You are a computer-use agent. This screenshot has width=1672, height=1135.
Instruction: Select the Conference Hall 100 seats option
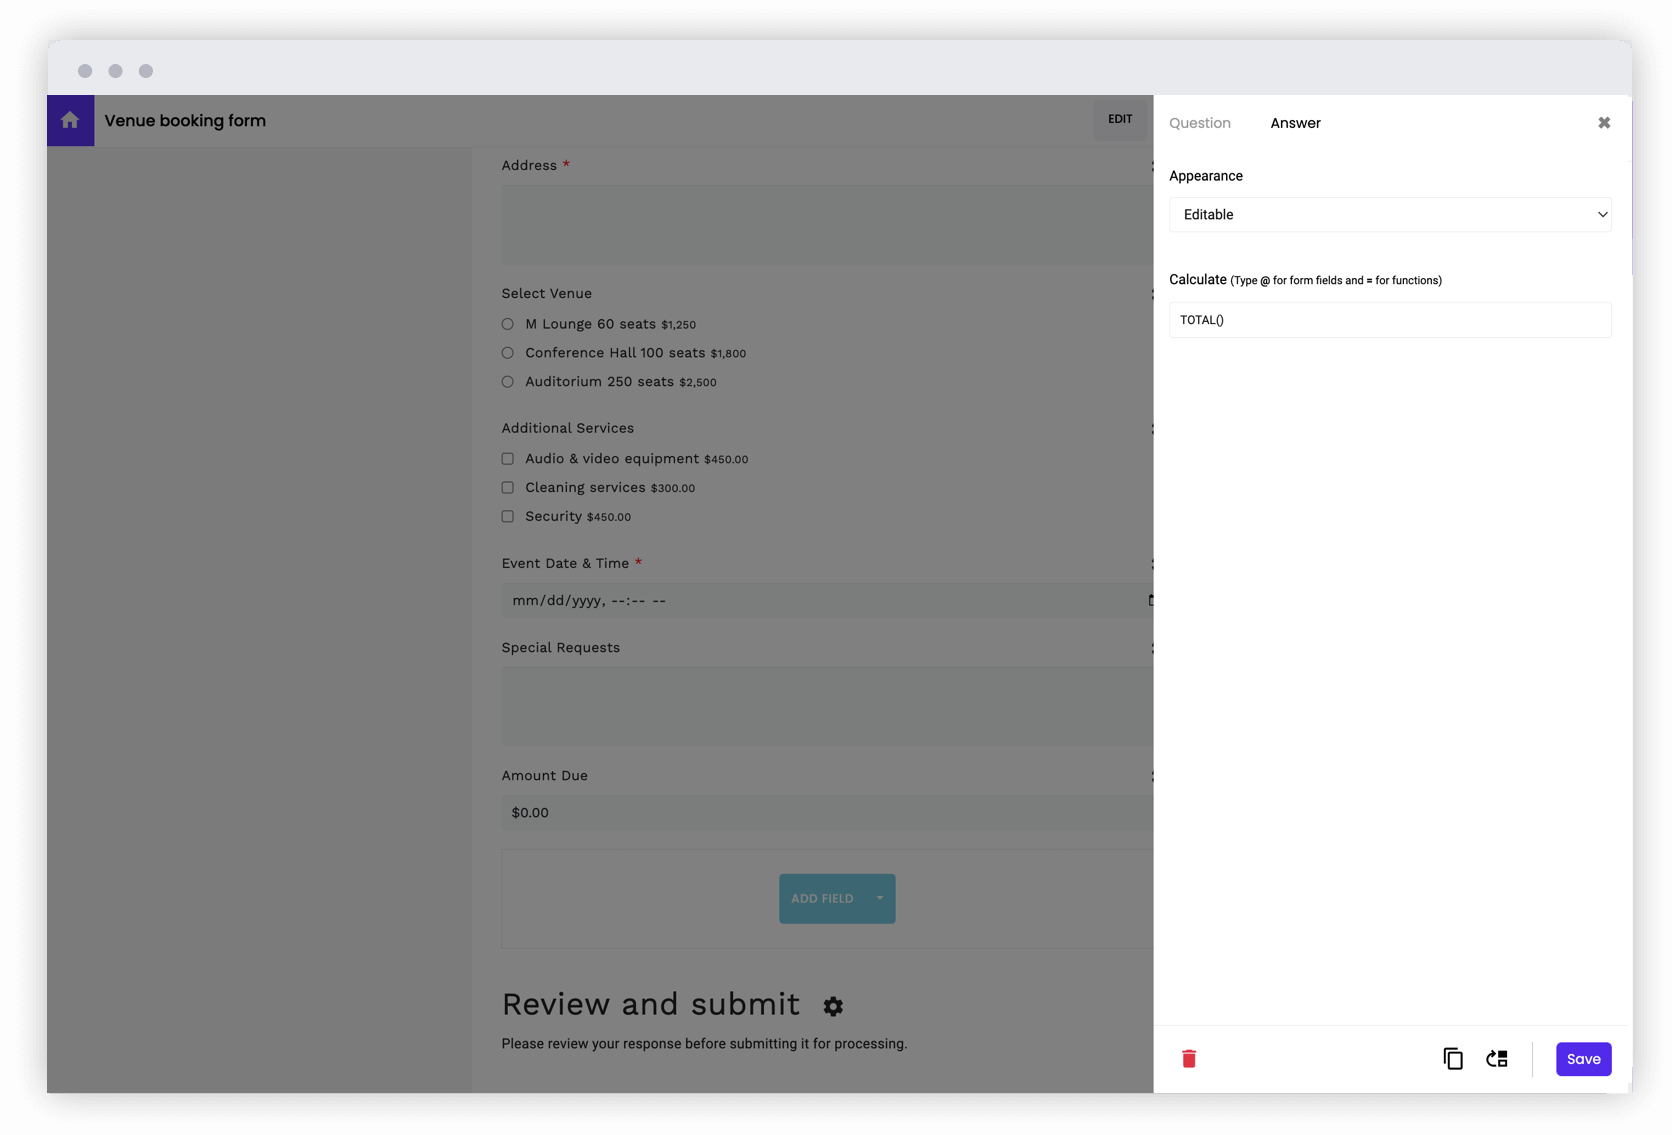(x=508, y=353)
